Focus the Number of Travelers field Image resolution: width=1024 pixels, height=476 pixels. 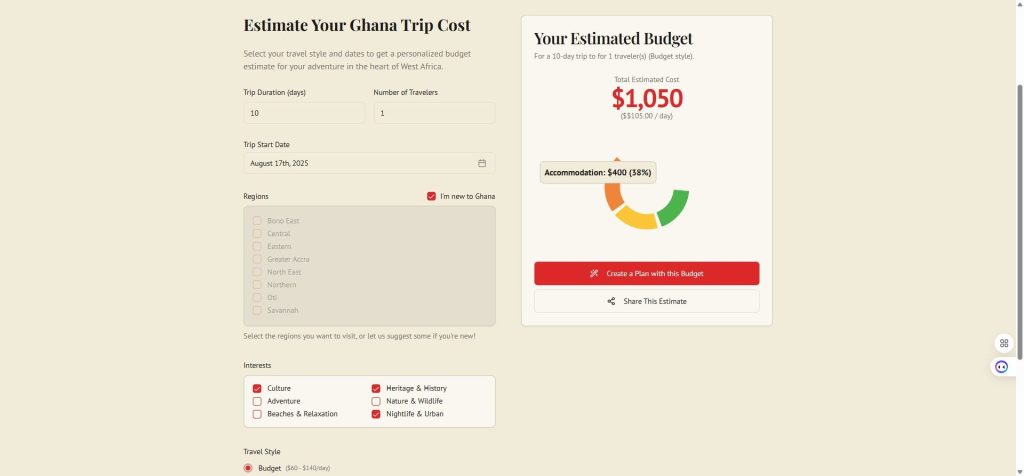tap(434, 113)
